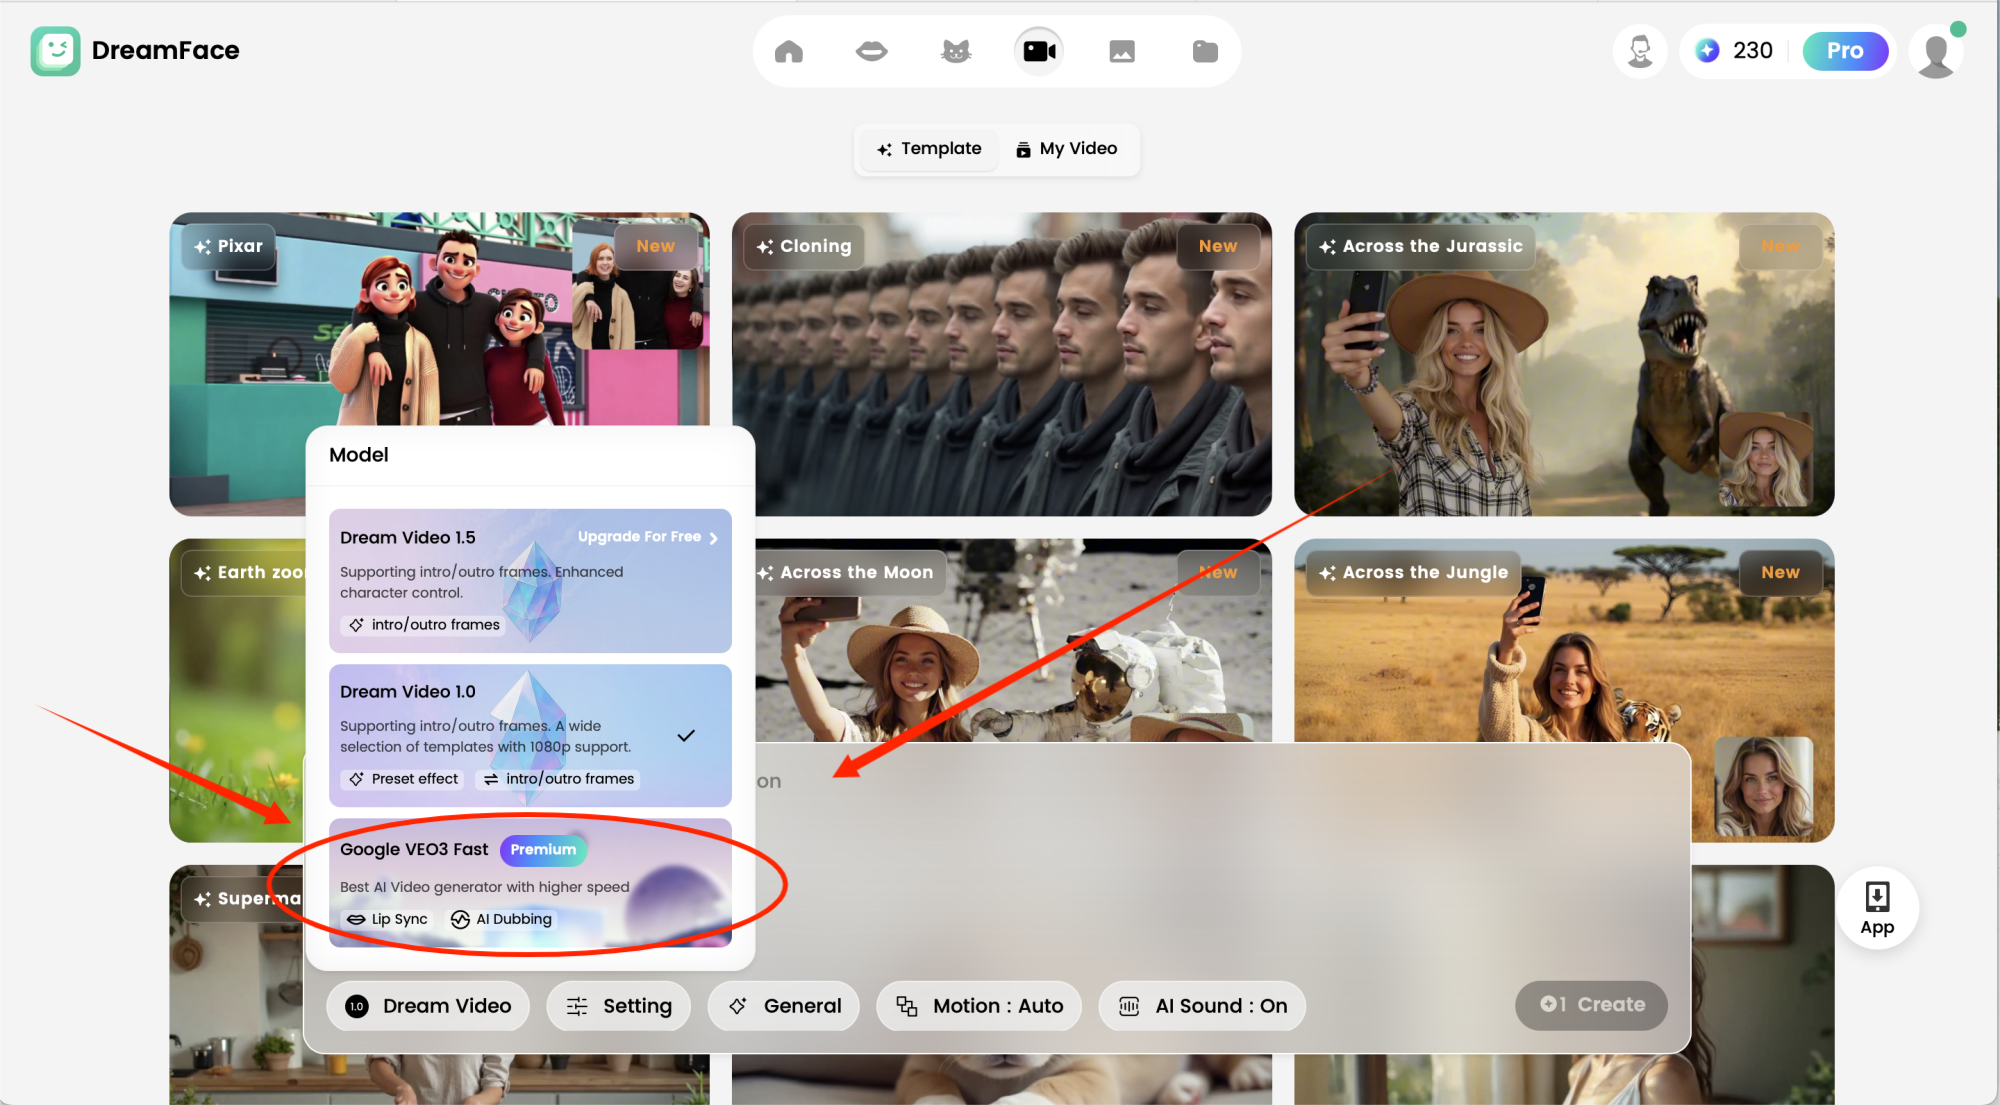Choose the Google VEO3 Fast model

coord(530,883)
